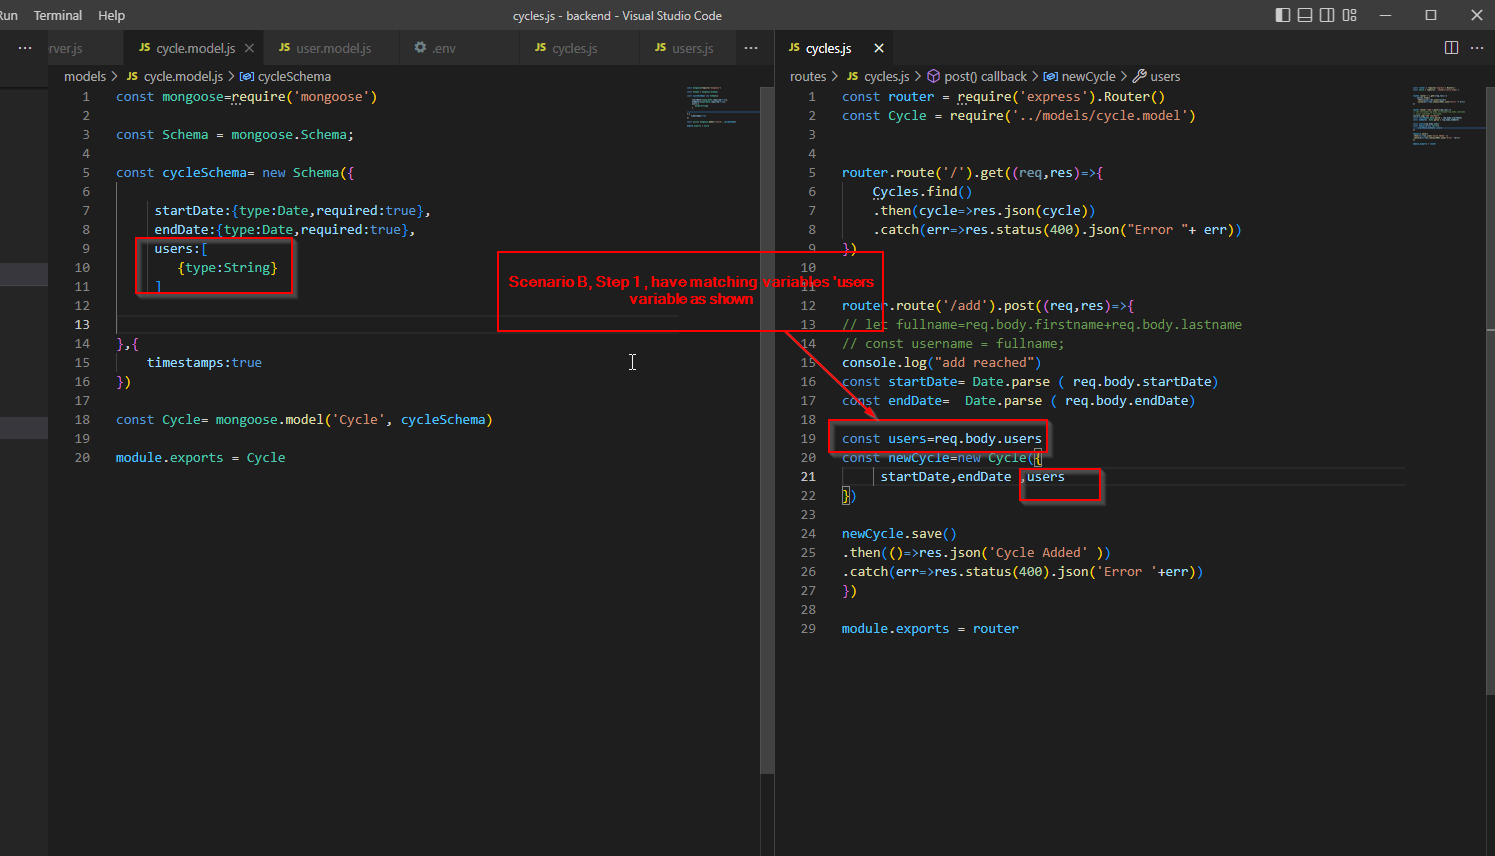Click '{type:String}' in users array
1495x856 pixels.
pos(228,267)
